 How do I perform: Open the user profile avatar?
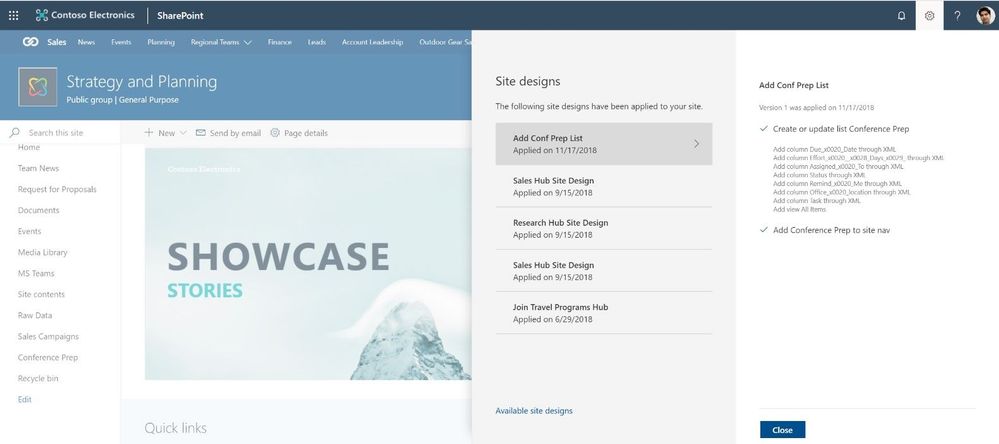point(985,16)
